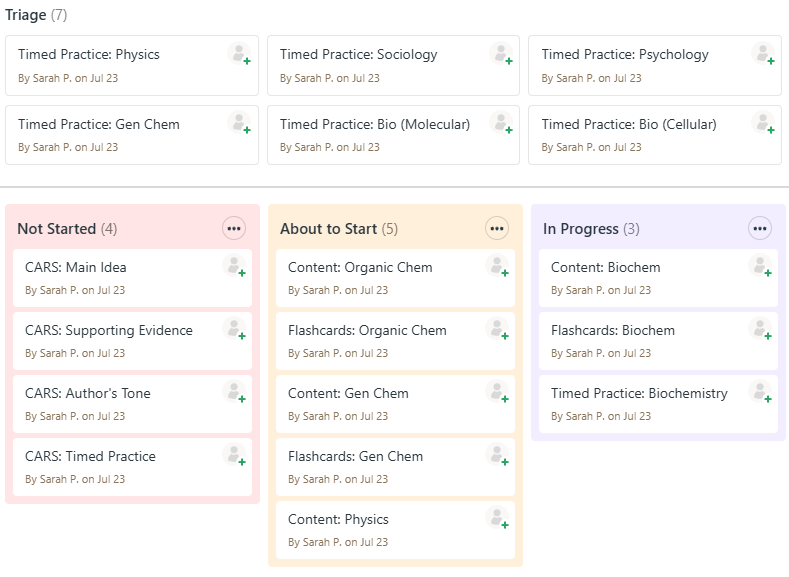Open the Content: Biochem card title
Screen dimensions: 789x577
click(x=605, y=267)
